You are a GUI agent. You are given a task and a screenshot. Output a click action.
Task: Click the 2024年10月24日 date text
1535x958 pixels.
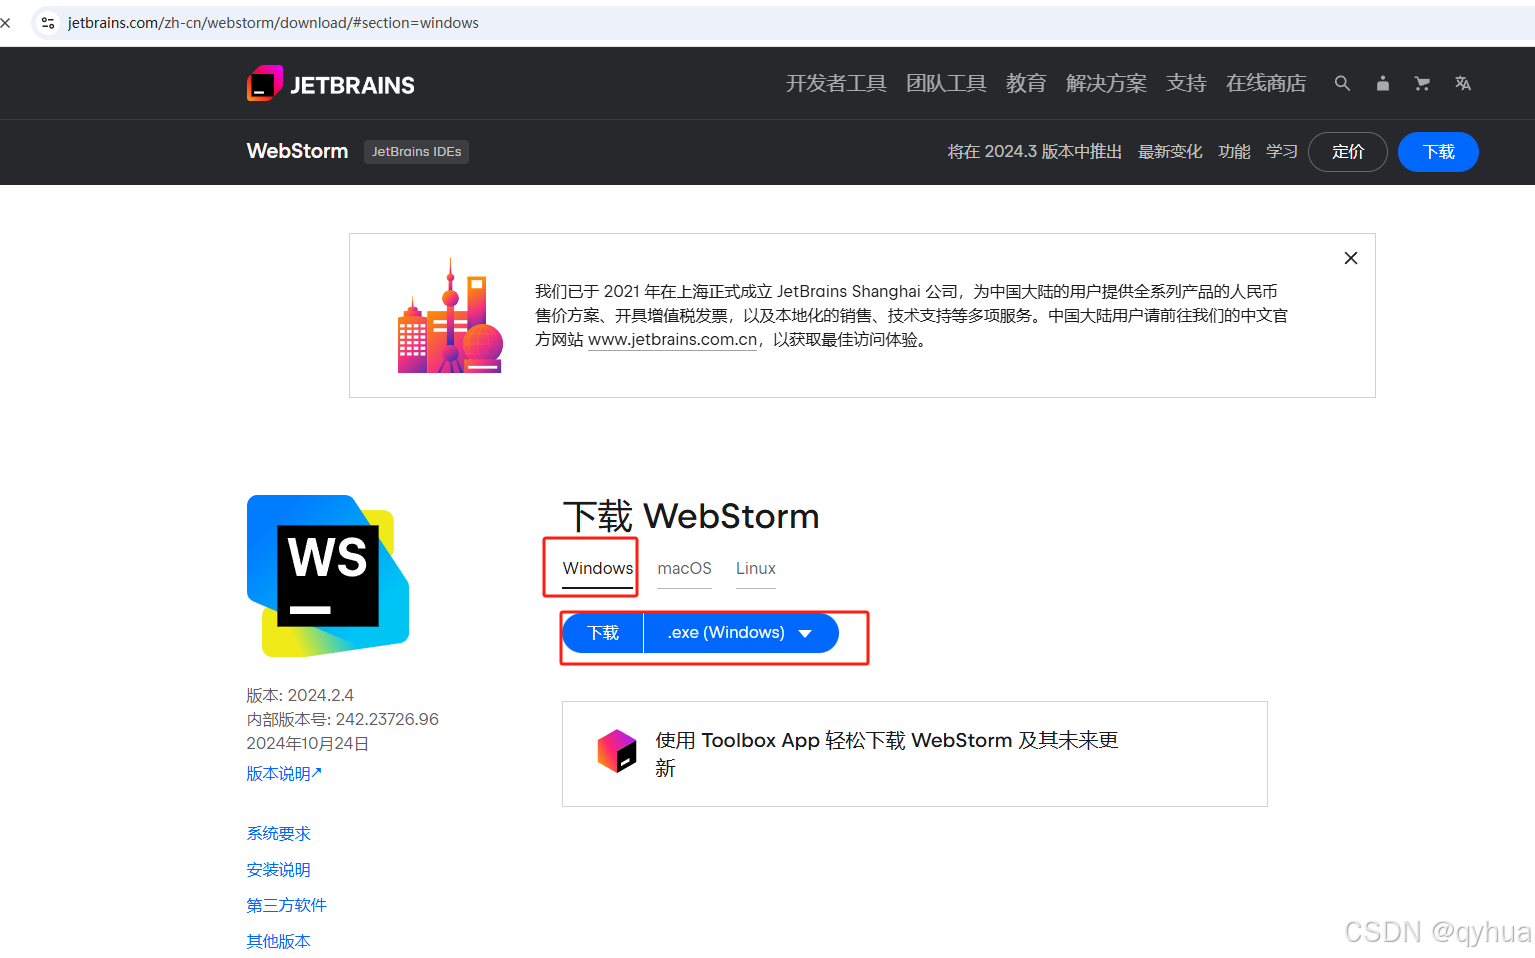pos(308,744)
